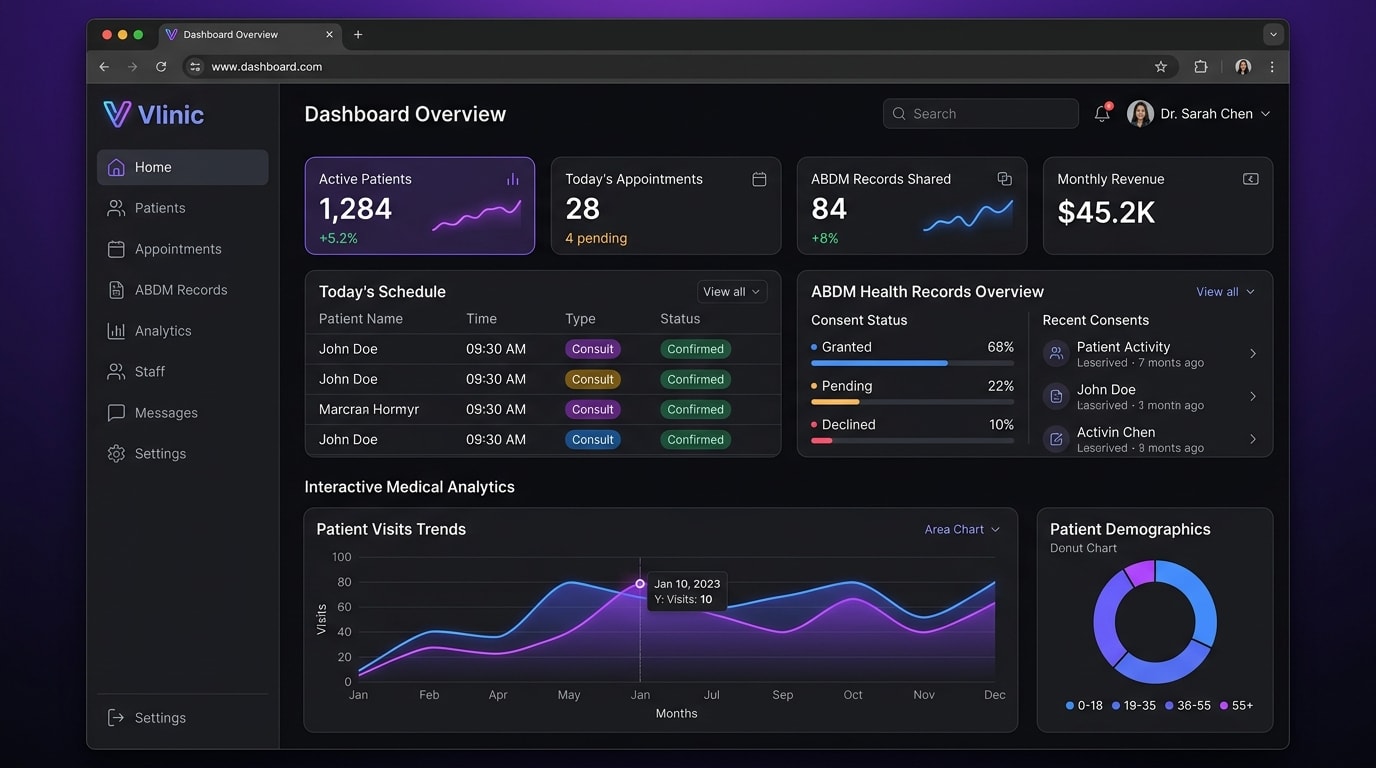Expand the John Doe recent consent chevron

pos(1253,396)
